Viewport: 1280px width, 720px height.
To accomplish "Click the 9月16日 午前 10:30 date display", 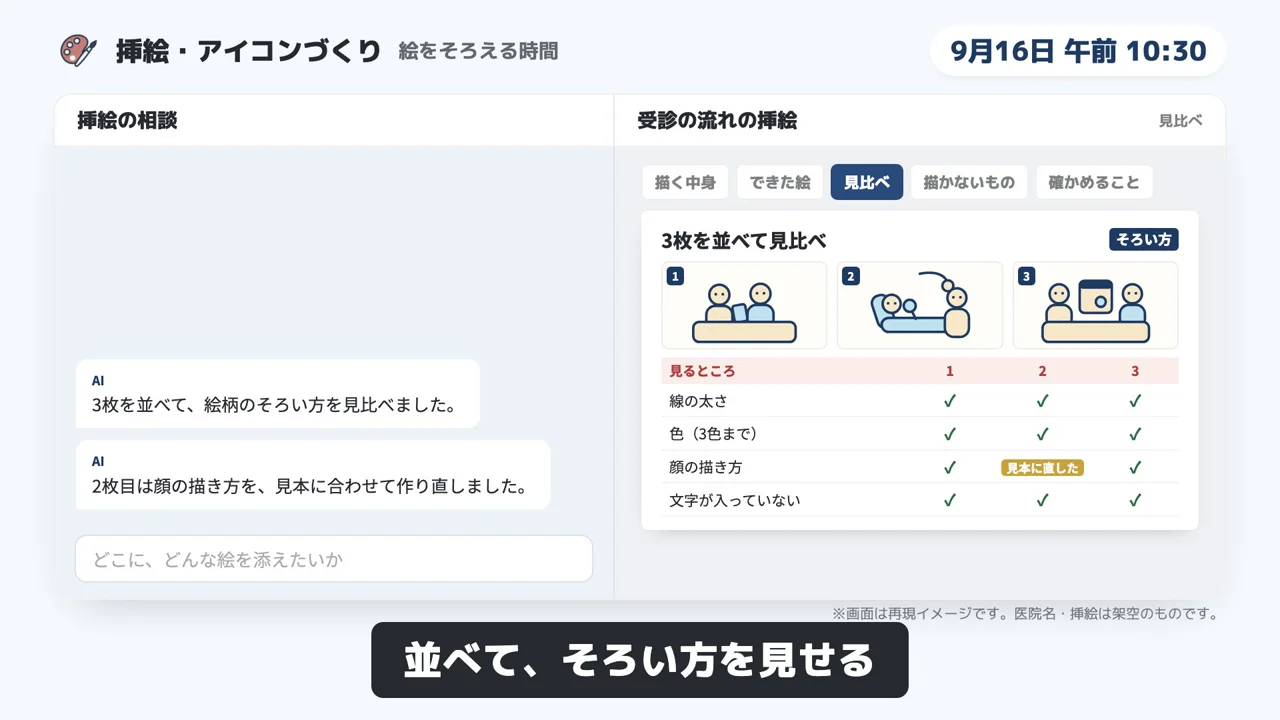I will coord(1078,51).
